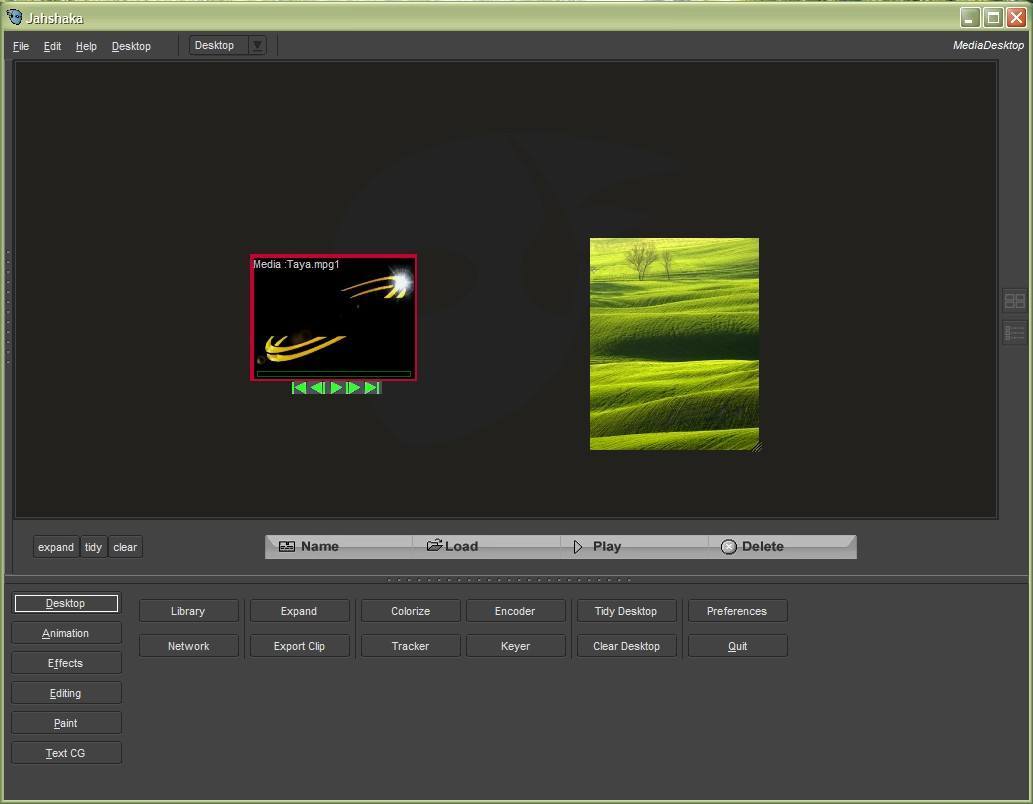Jump to first frame of Taya.mpg1
Viewport: 1033px width, 804px height.
click(x=299, y=388)
